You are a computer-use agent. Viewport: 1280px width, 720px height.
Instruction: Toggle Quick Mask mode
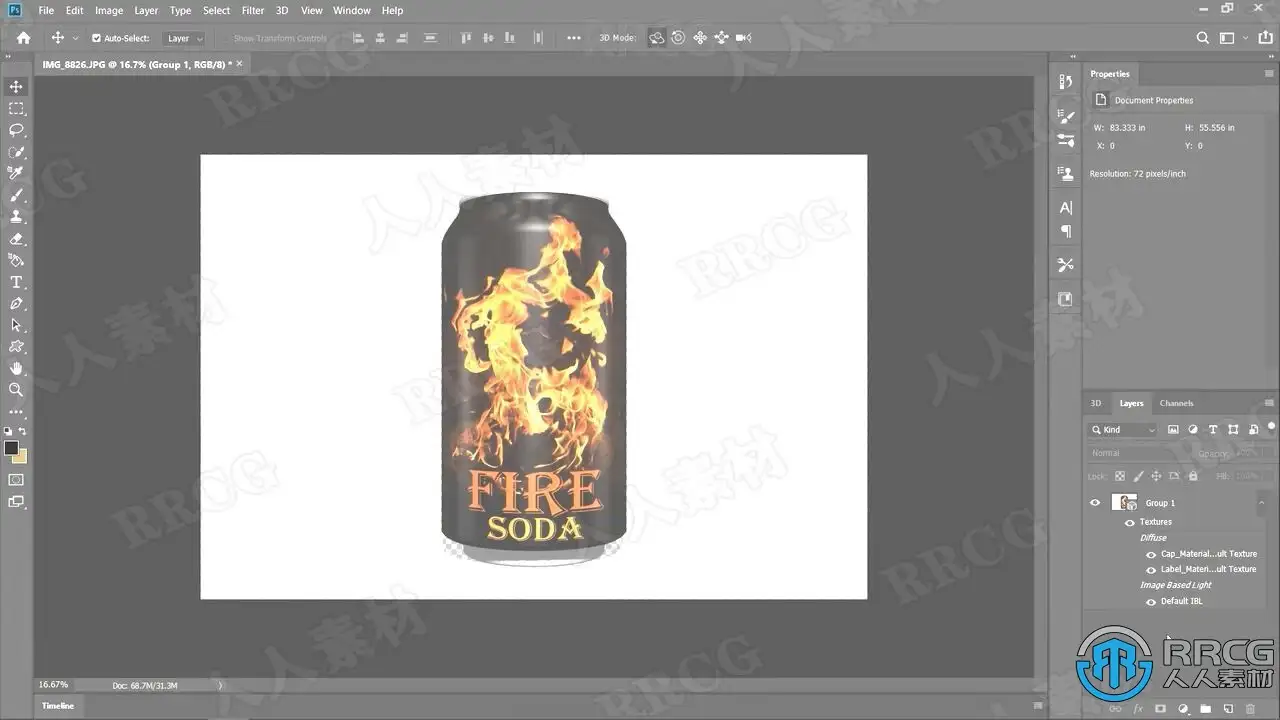(16, 480)
